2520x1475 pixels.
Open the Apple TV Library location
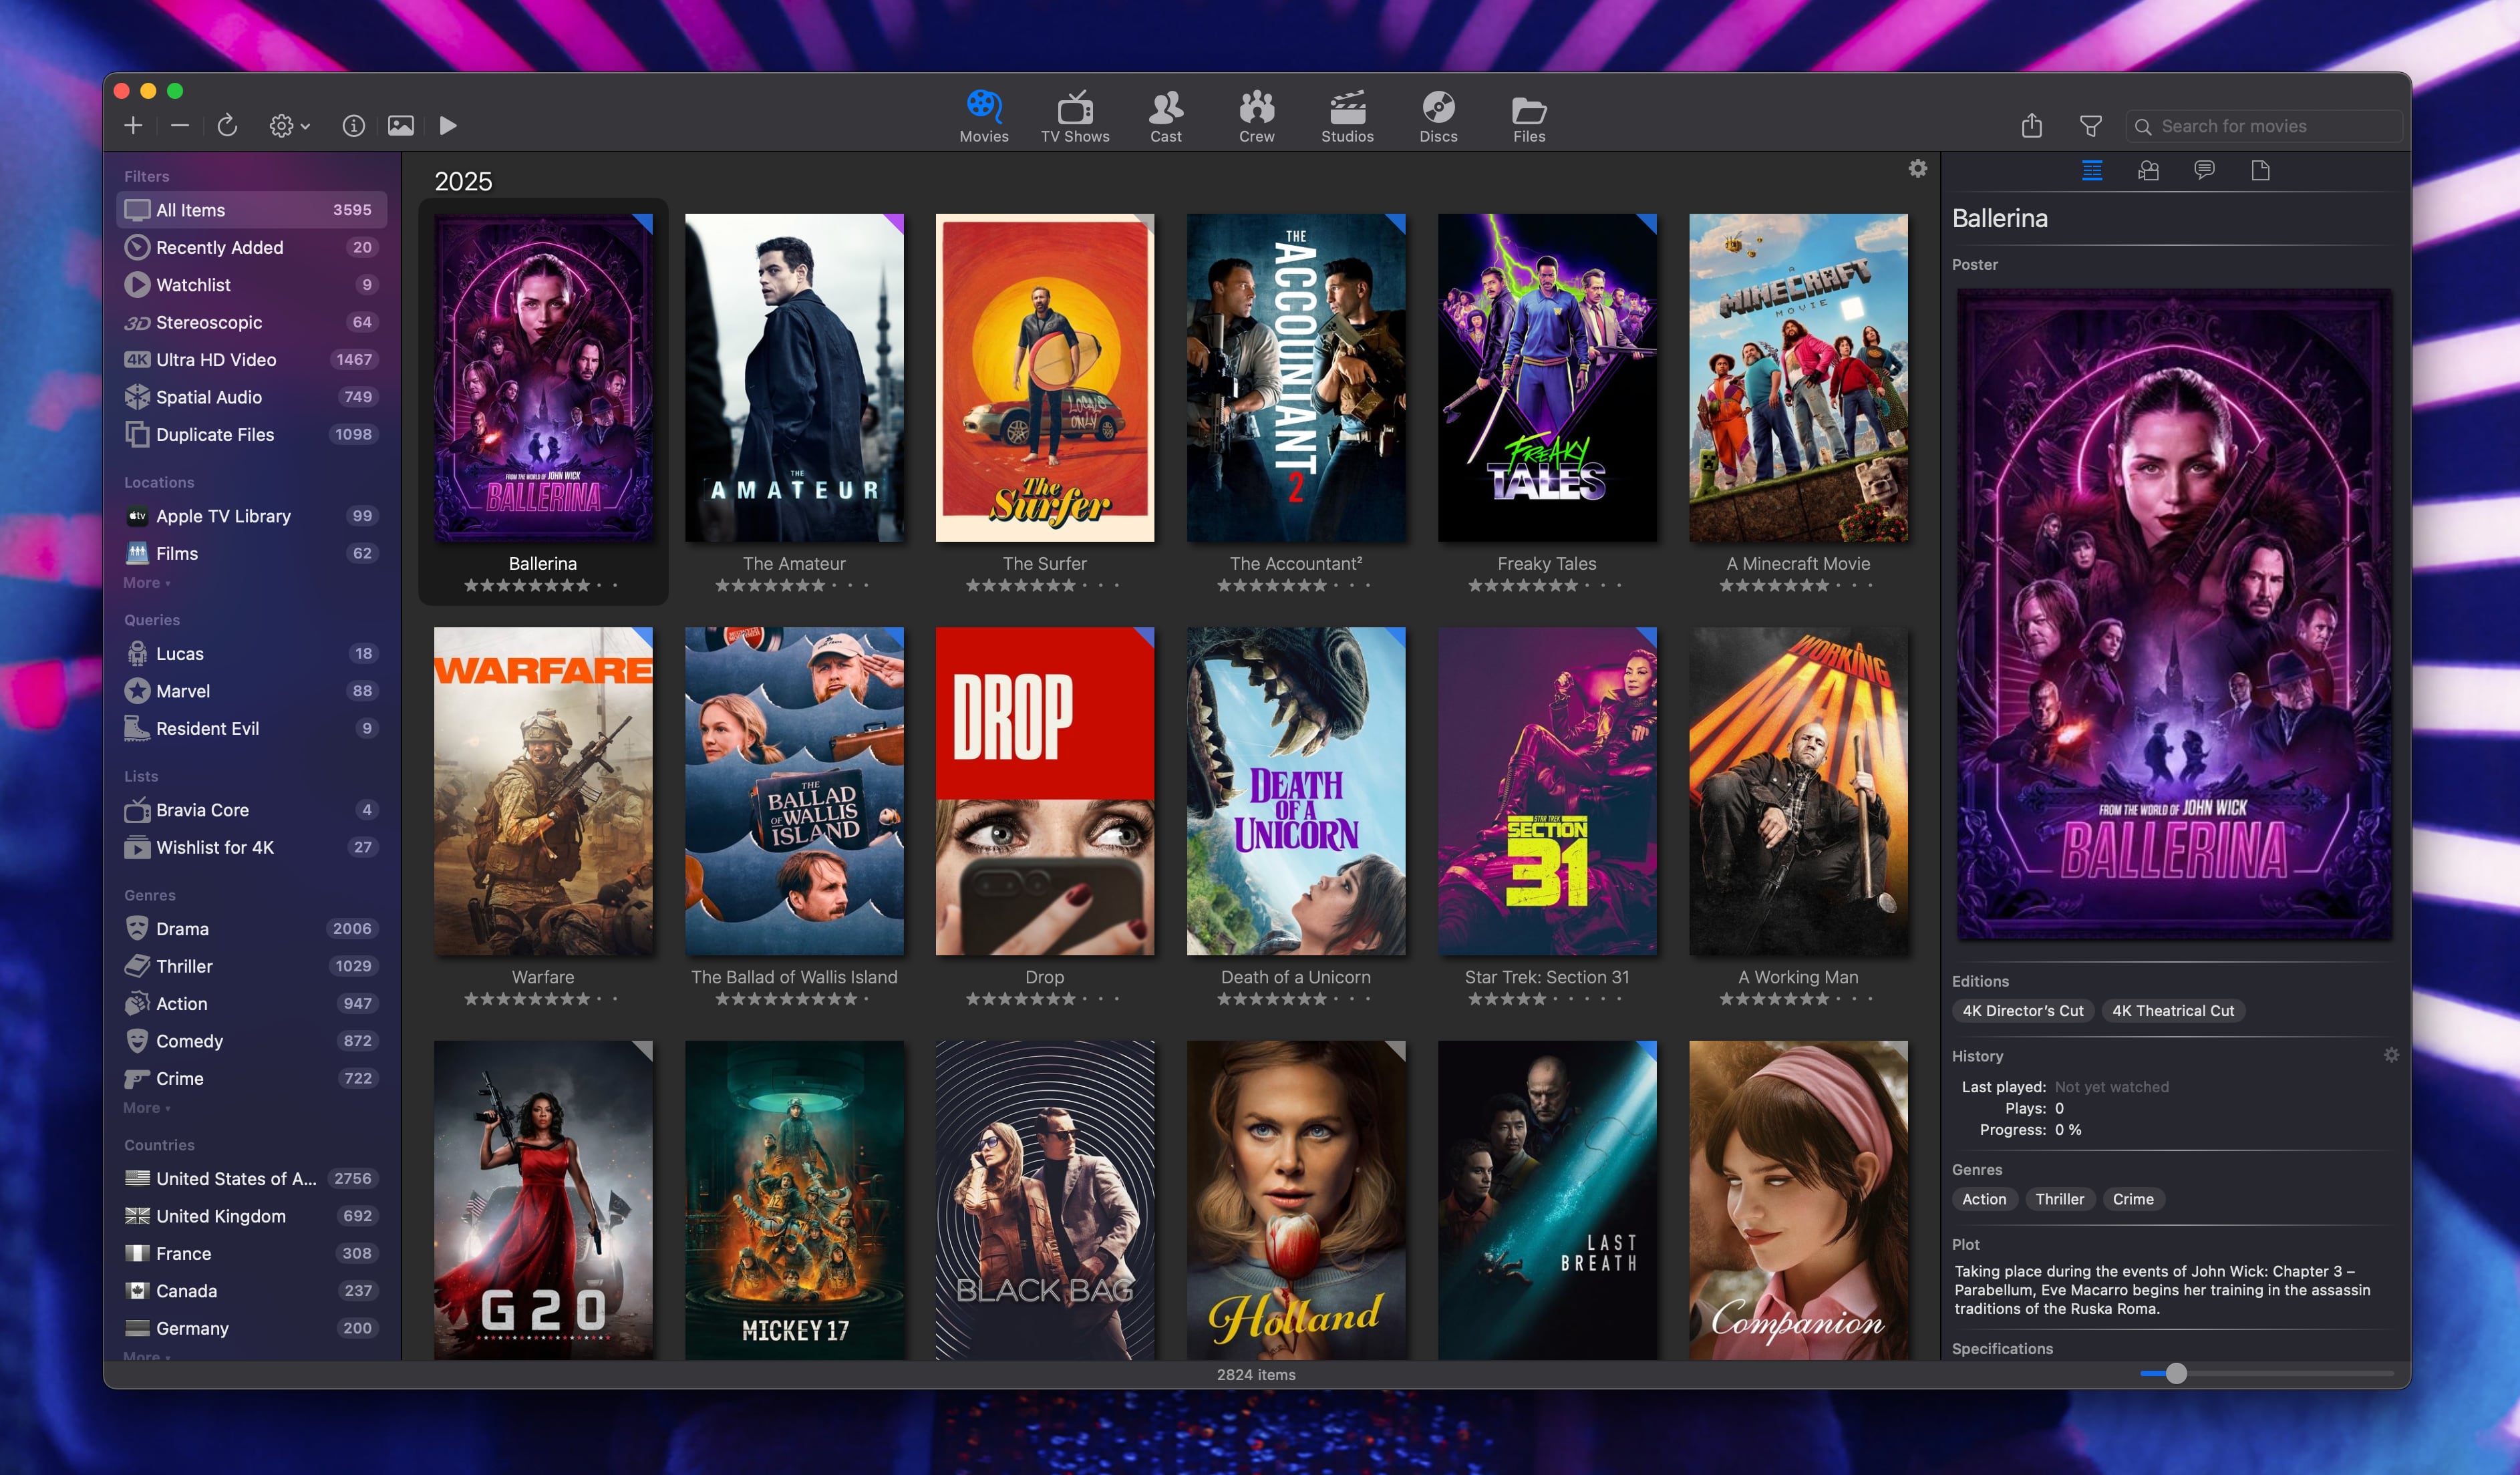(251, 516)
